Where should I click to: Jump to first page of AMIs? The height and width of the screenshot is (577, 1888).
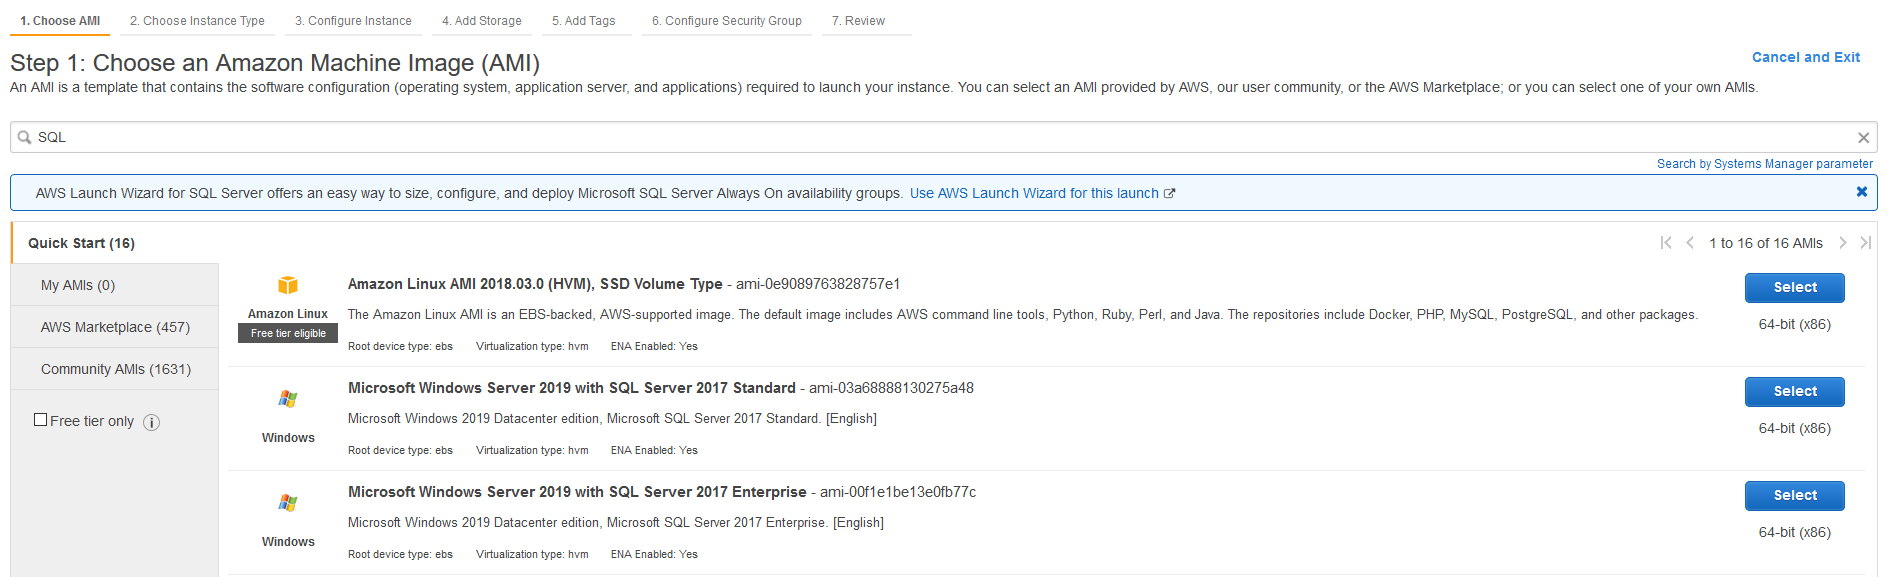tap(1666, 243)
